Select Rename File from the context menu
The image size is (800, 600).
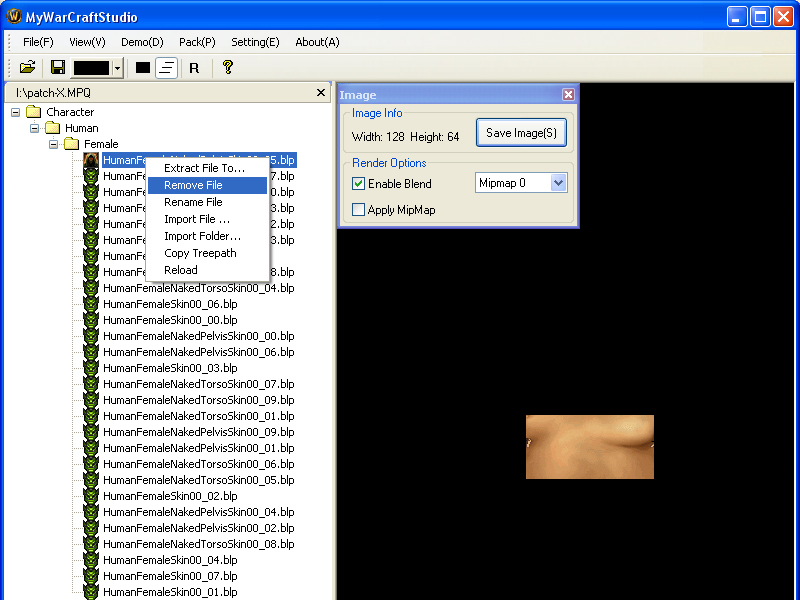207,202
